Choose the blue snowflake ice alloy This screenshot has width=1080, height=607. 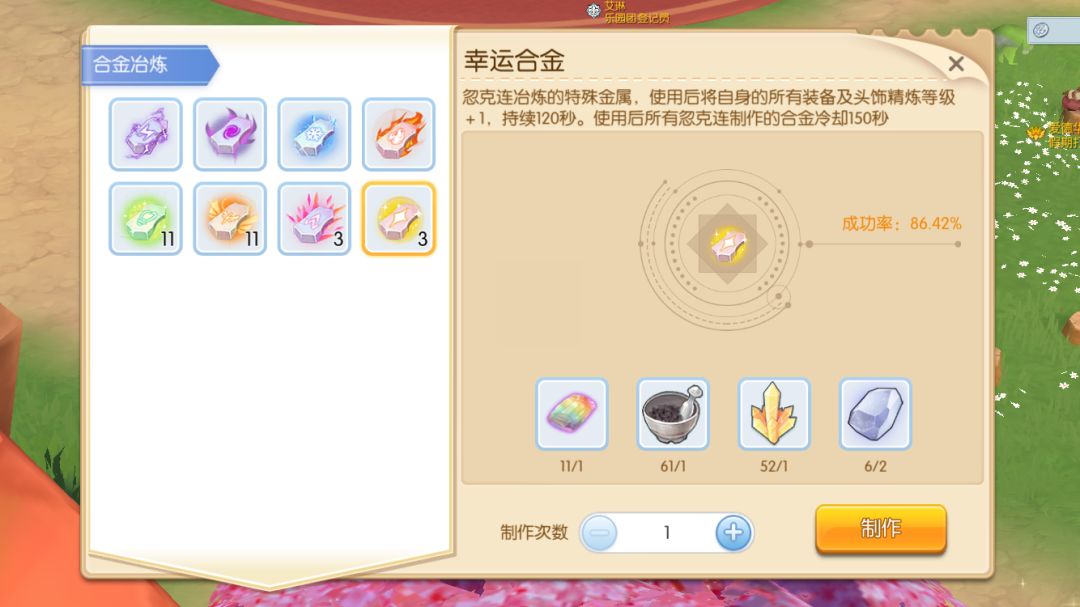314,134
